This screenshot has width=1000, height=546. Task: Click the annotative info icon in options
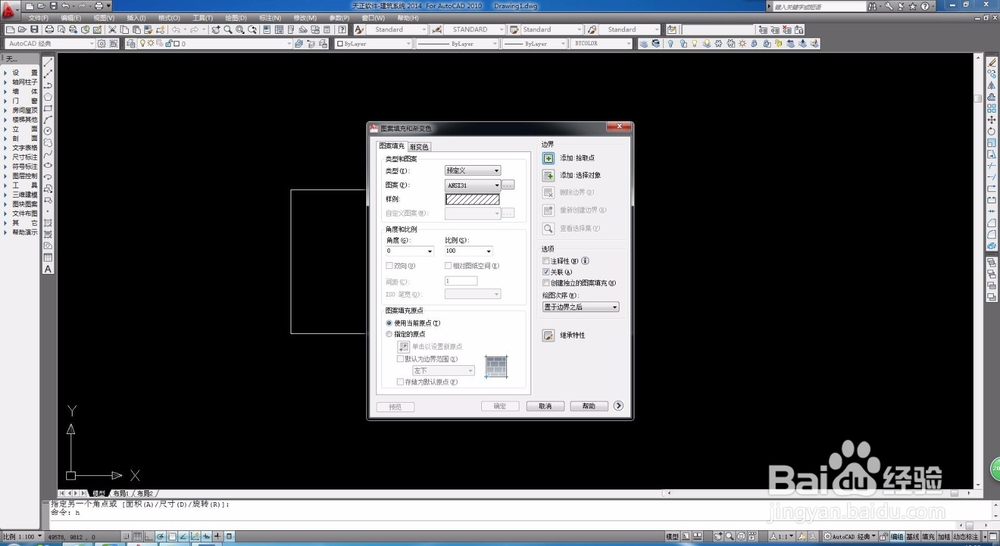coord(585,260)
